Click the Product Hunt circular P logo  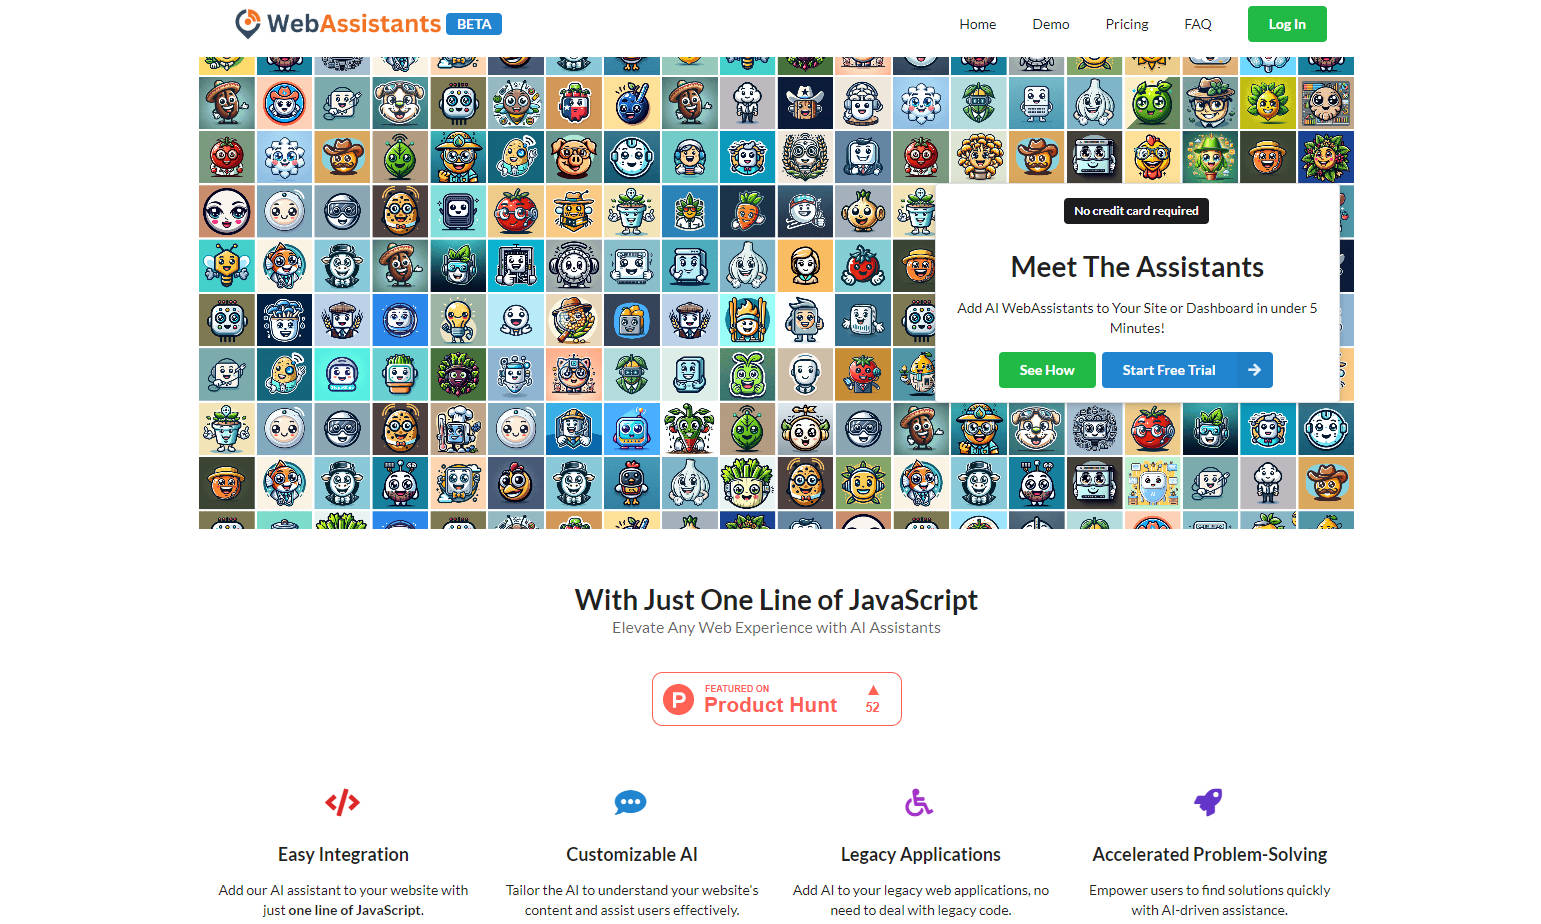[679, 699]
